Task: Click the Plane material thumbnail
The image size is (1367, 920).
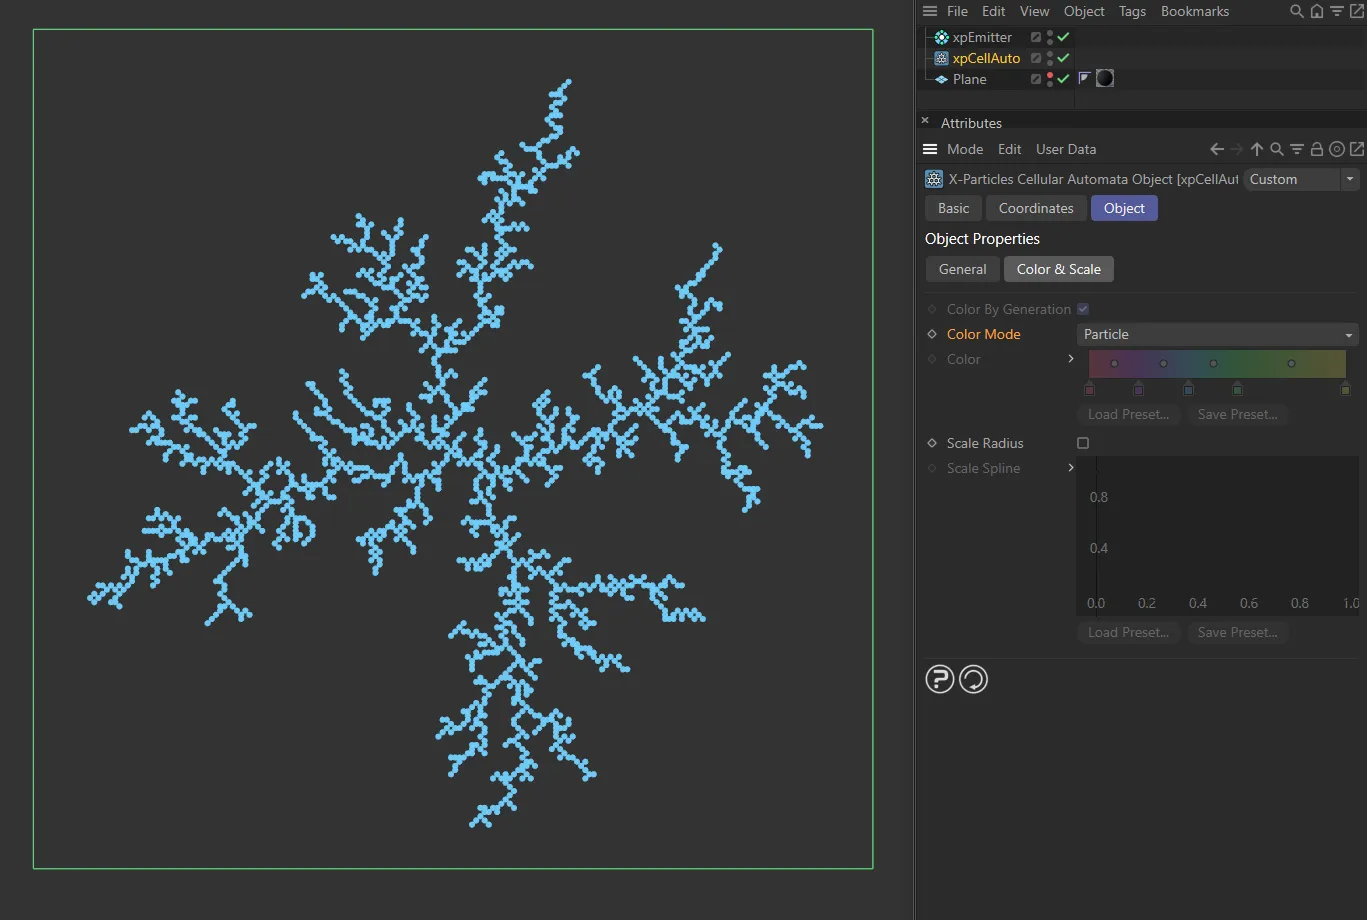Action: 1105,77
